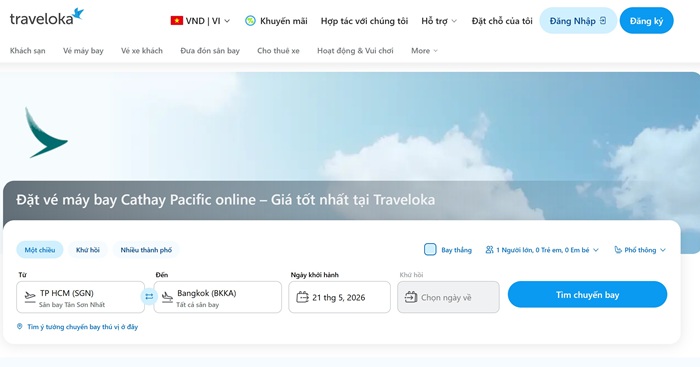Click the Tìm chuyến bay button

(588, 295)
